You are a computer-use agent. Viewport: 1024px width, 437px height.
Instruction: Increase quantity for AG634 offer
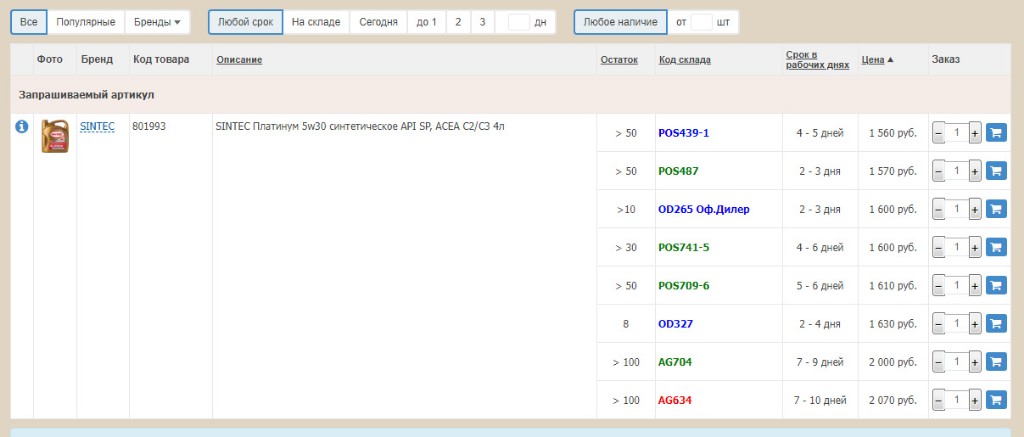975,400
